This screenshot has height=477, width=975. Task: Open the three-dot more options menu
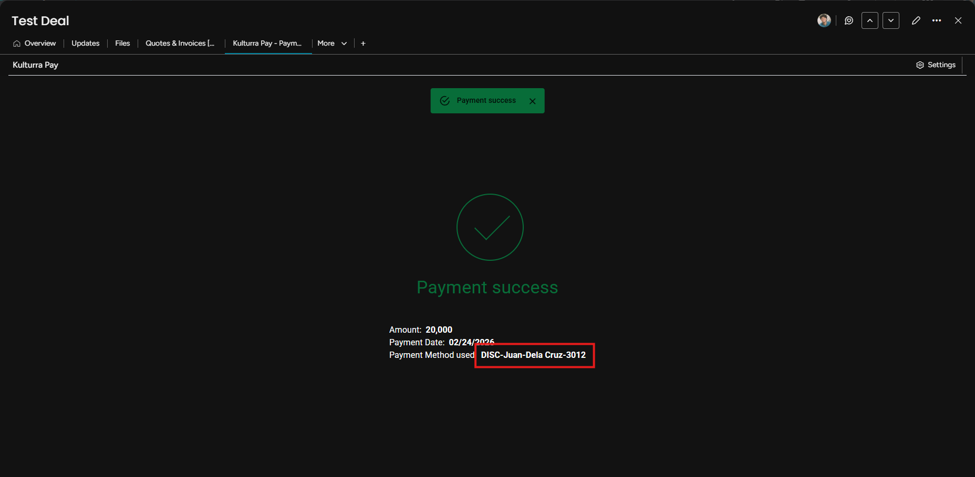click(x=936, y=21)
